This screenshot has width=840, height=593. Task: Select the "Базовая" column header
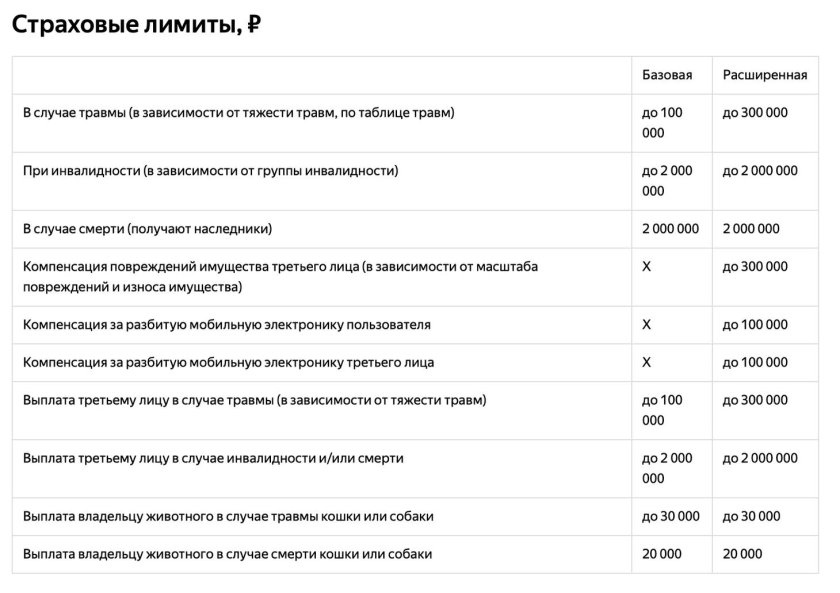point(667,76)
